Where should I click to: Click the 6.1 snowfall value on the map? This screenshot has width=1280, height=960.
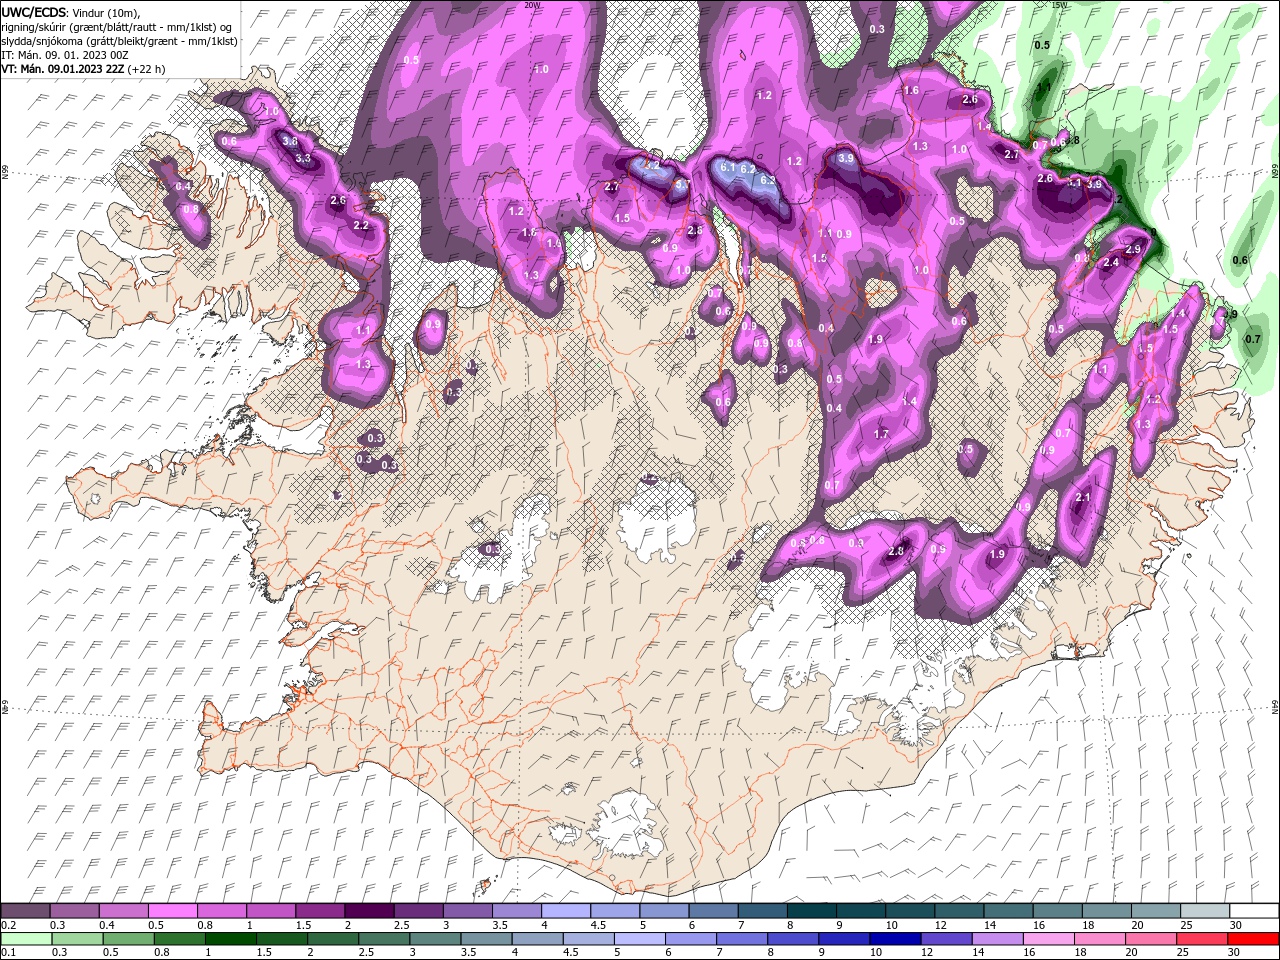728,168
